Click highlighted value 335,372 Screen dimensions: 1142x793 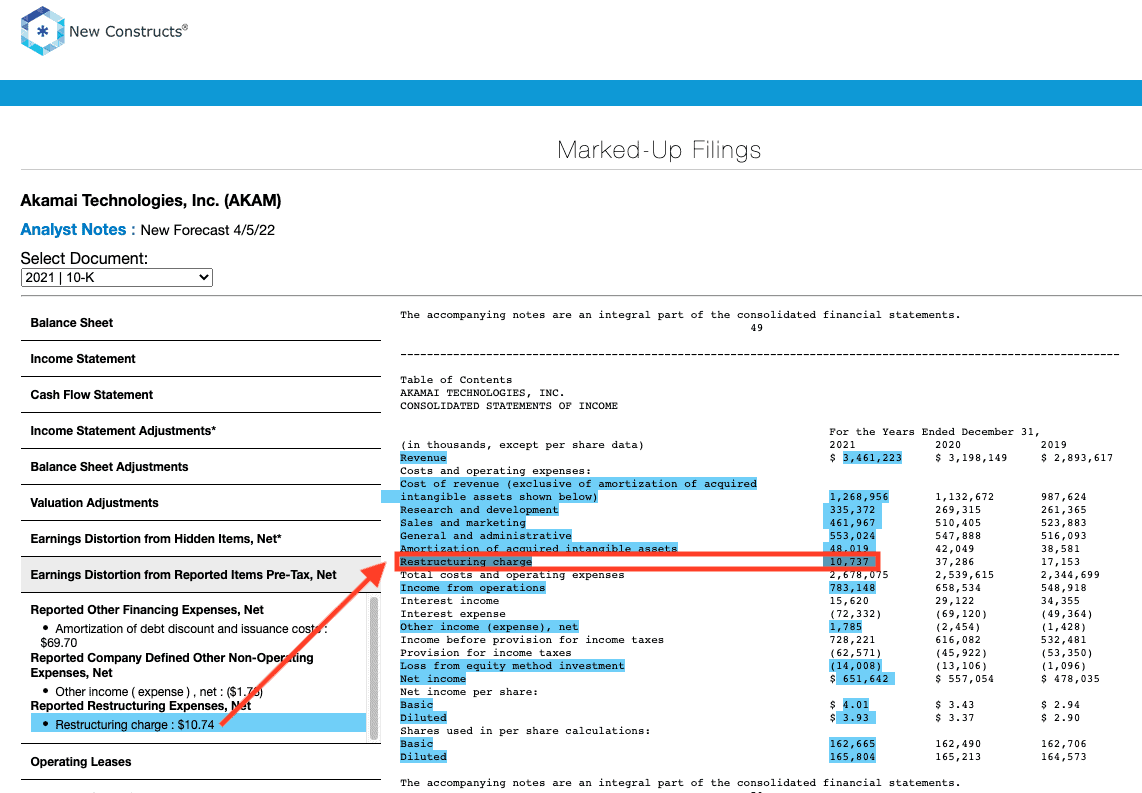852,510
